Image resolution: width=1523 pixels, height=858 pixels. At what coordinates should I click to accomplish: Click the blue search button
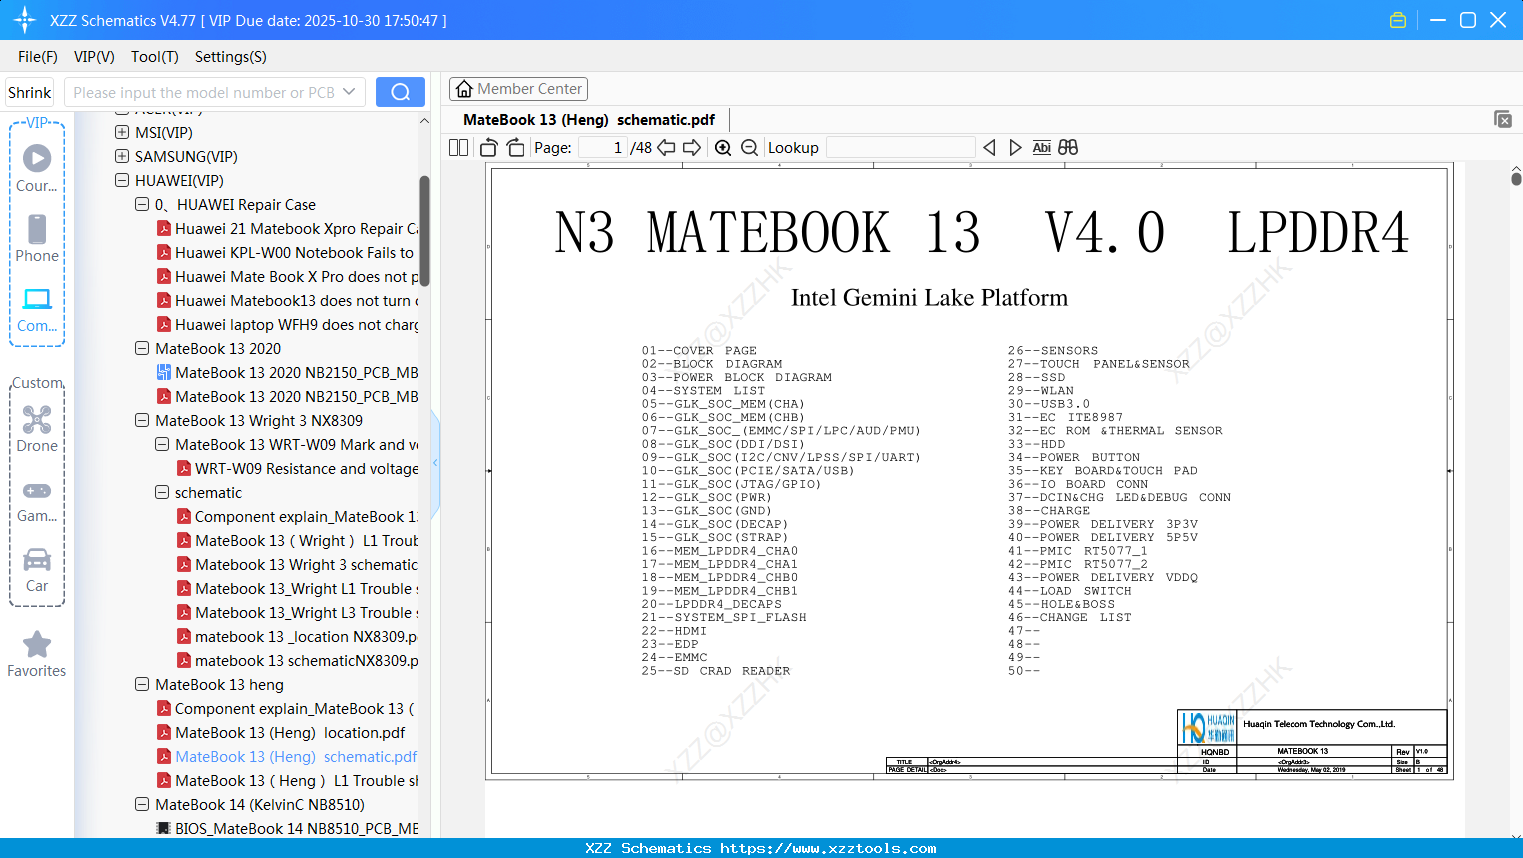(400, 92)
